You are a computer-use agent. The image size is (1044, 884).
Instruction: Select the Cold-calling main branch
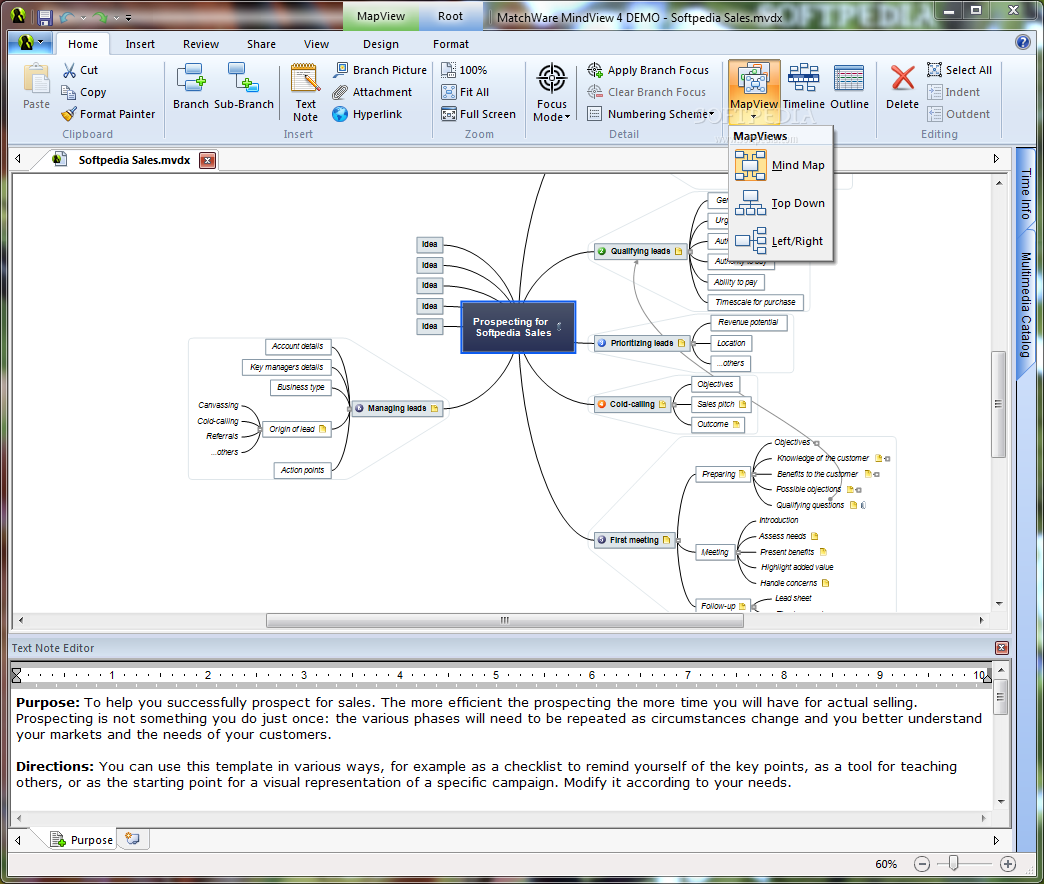632,404
